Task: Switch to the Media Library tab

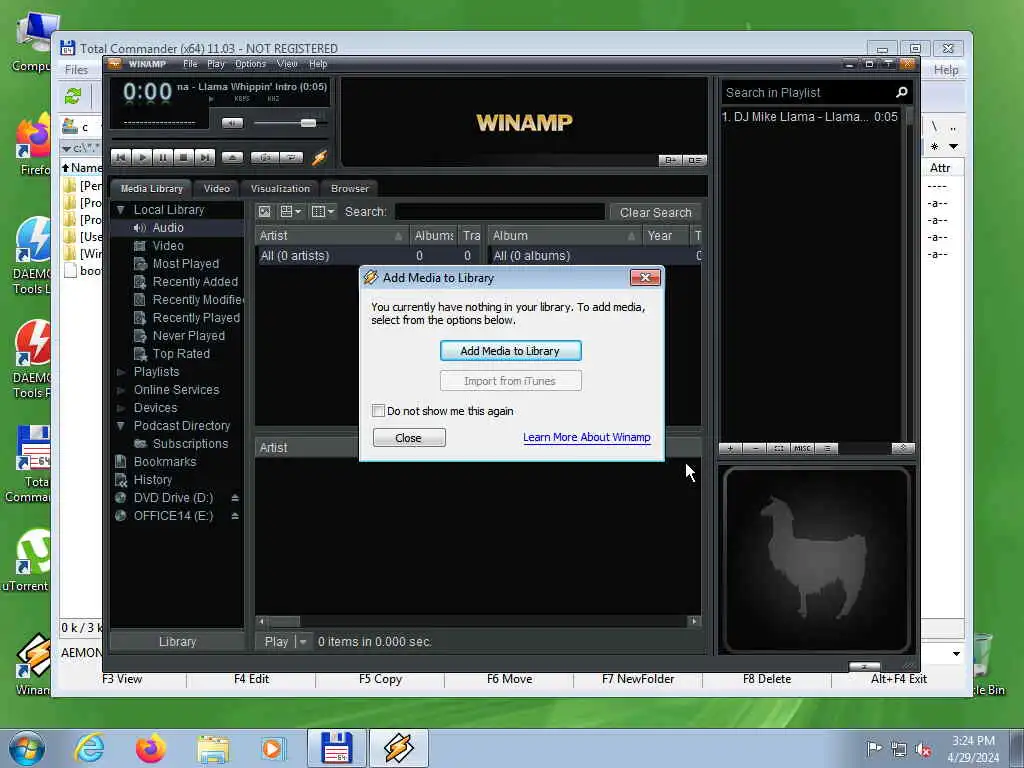Action: click(x=152, y=189)
